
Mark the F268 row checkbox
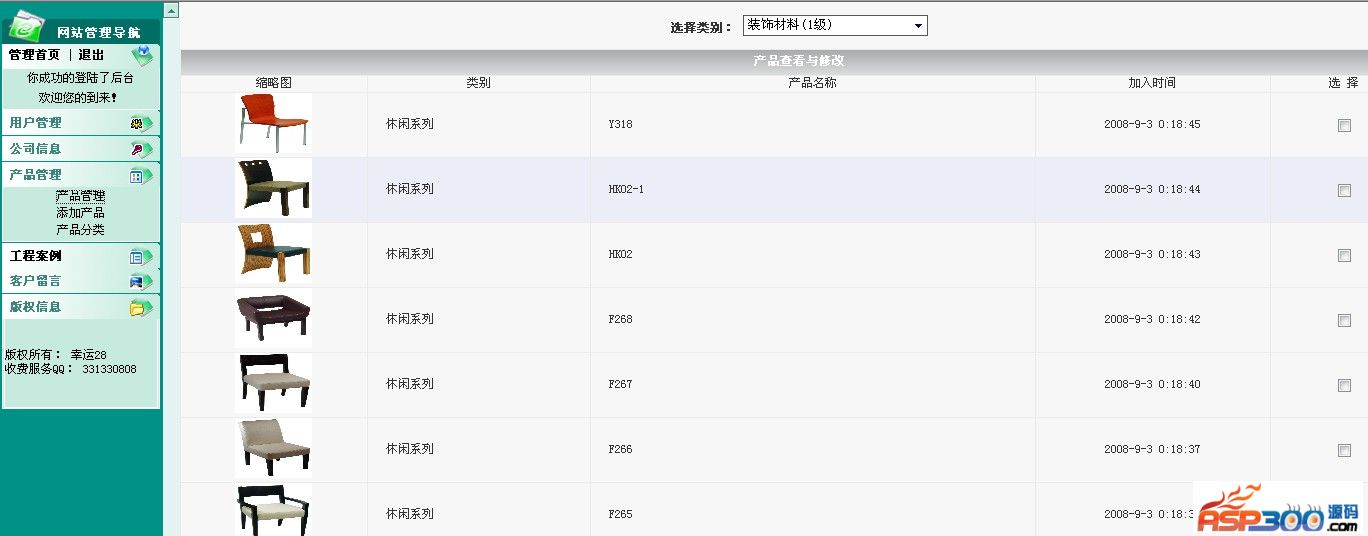(1344, 320)
